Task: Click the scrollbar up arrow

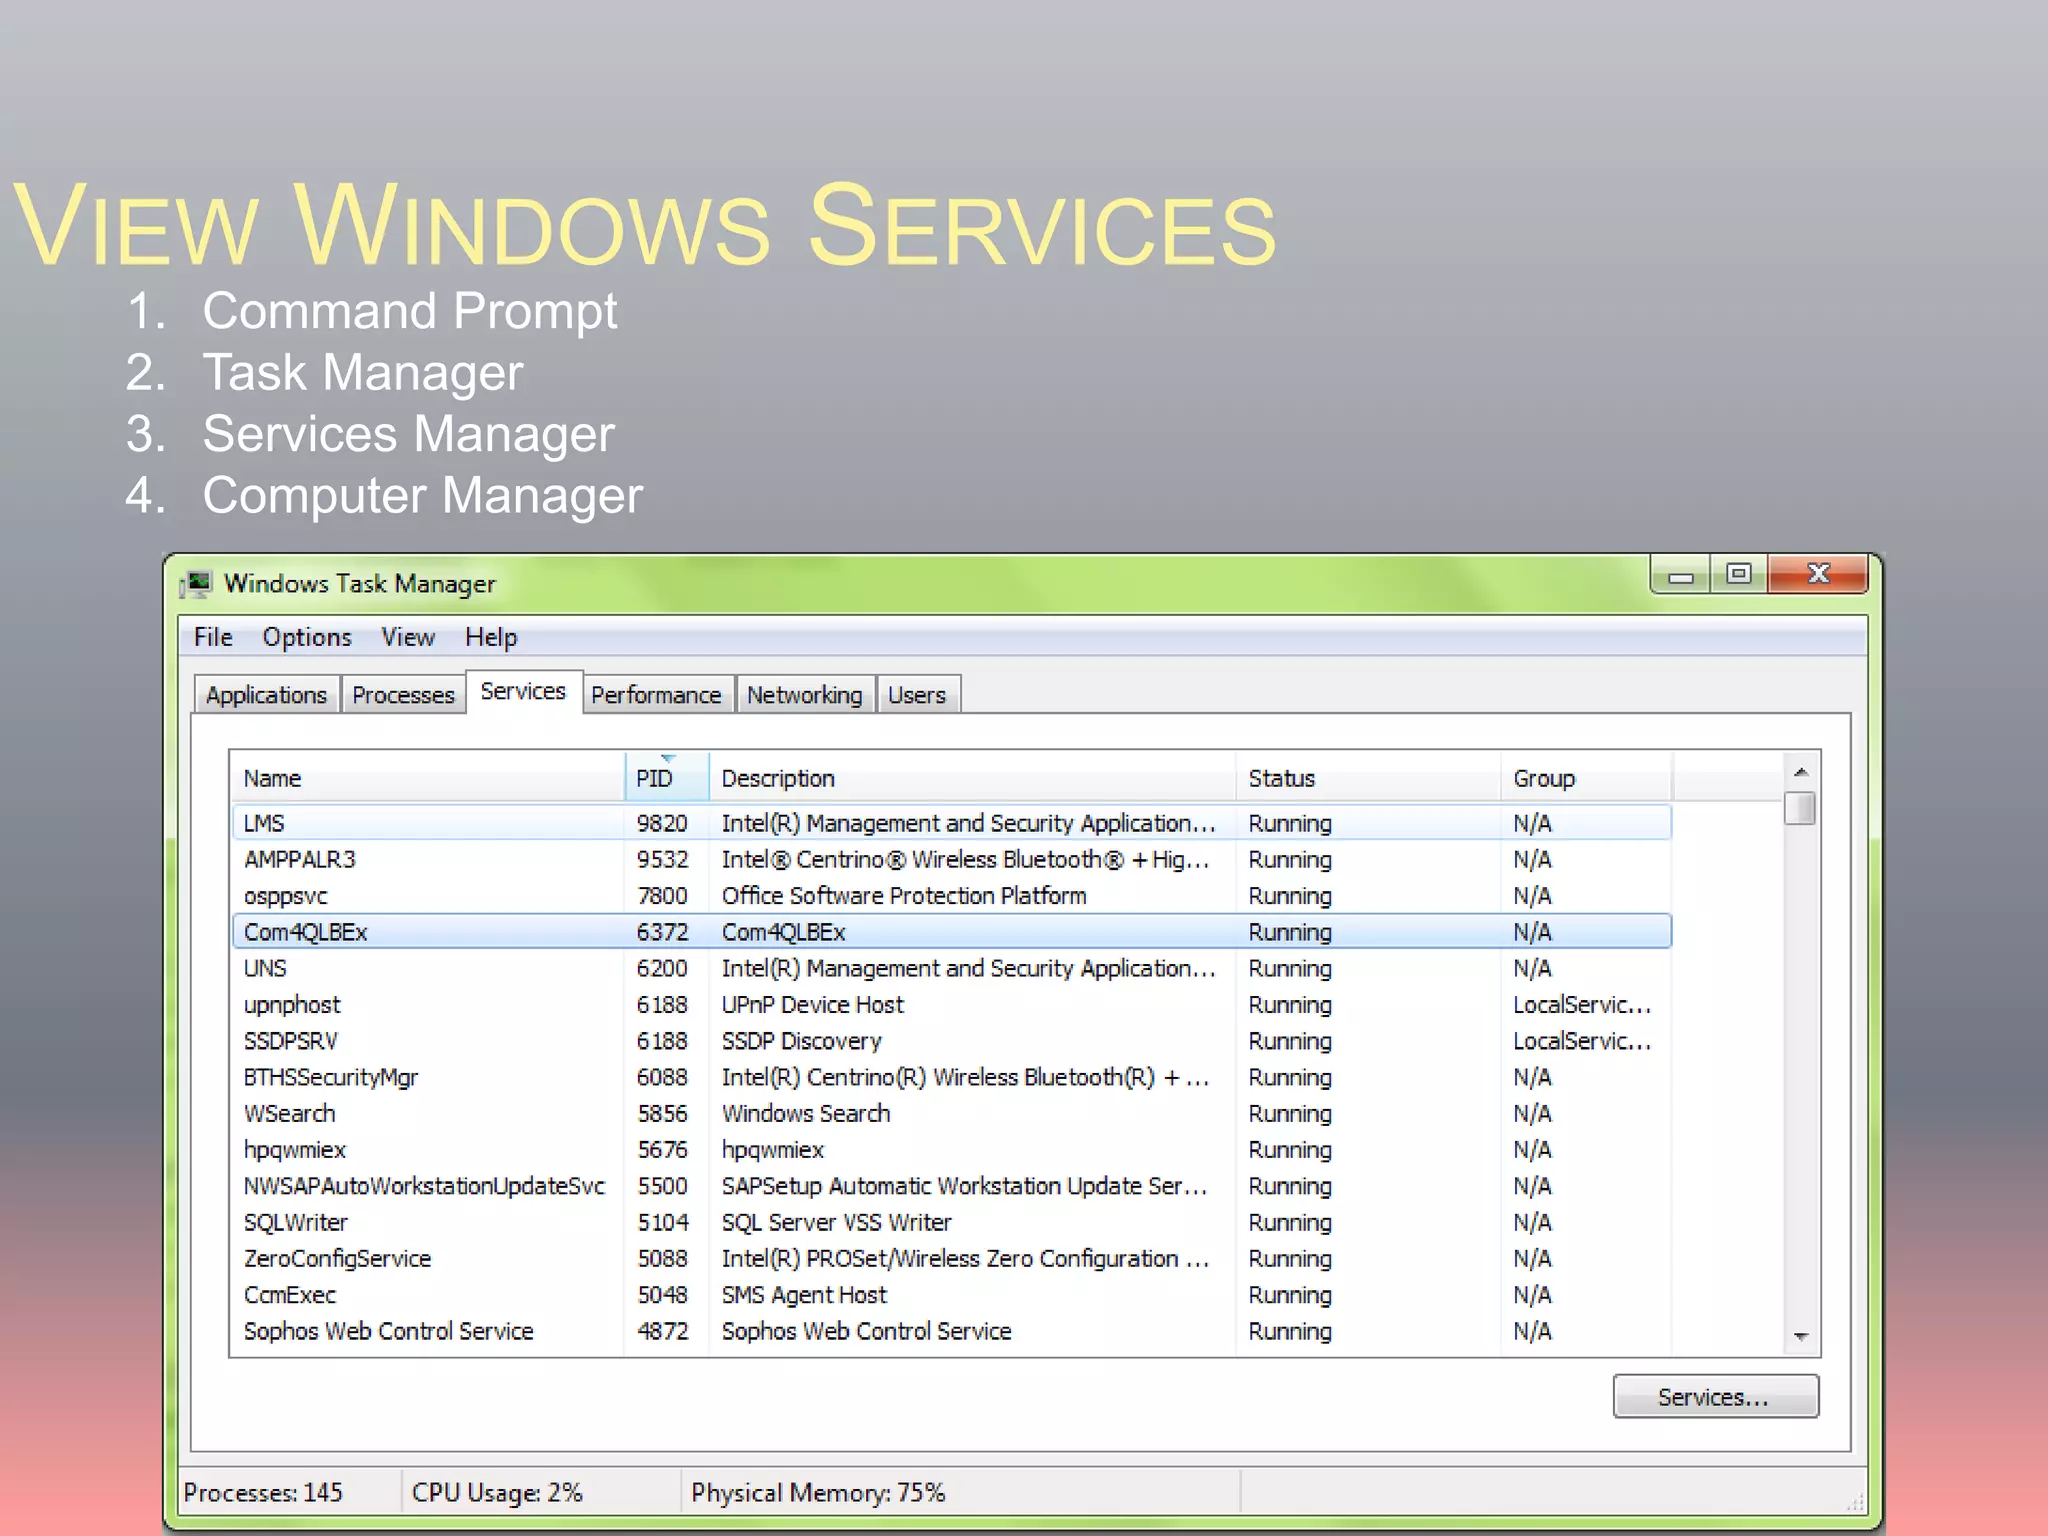Action: click(1800, 772)
